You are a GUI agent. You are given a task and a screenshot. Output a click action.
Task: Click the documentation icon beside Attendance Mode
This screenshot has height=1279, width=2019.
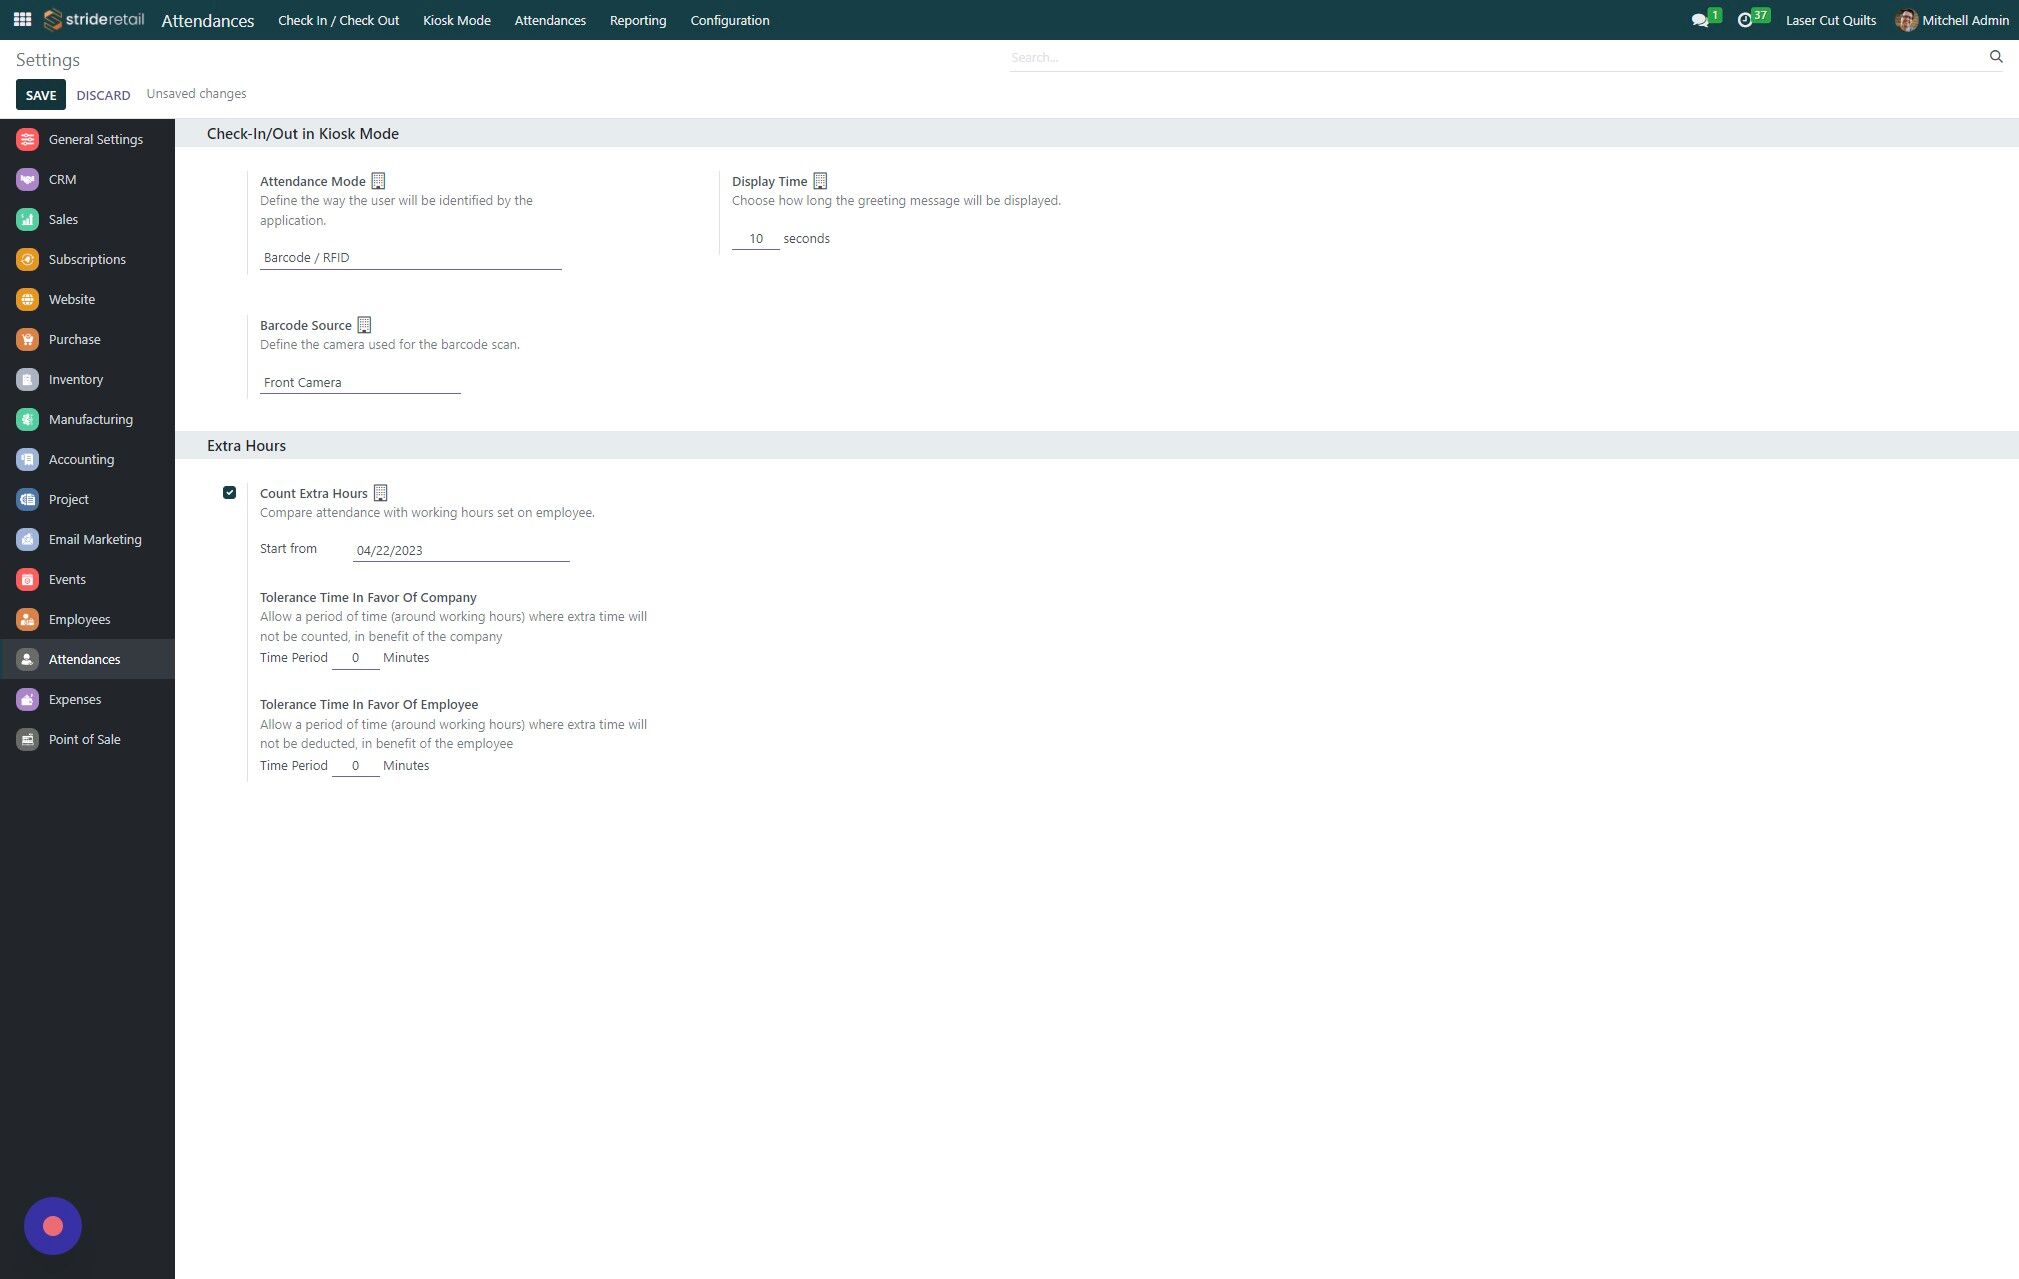pos(378,181)
